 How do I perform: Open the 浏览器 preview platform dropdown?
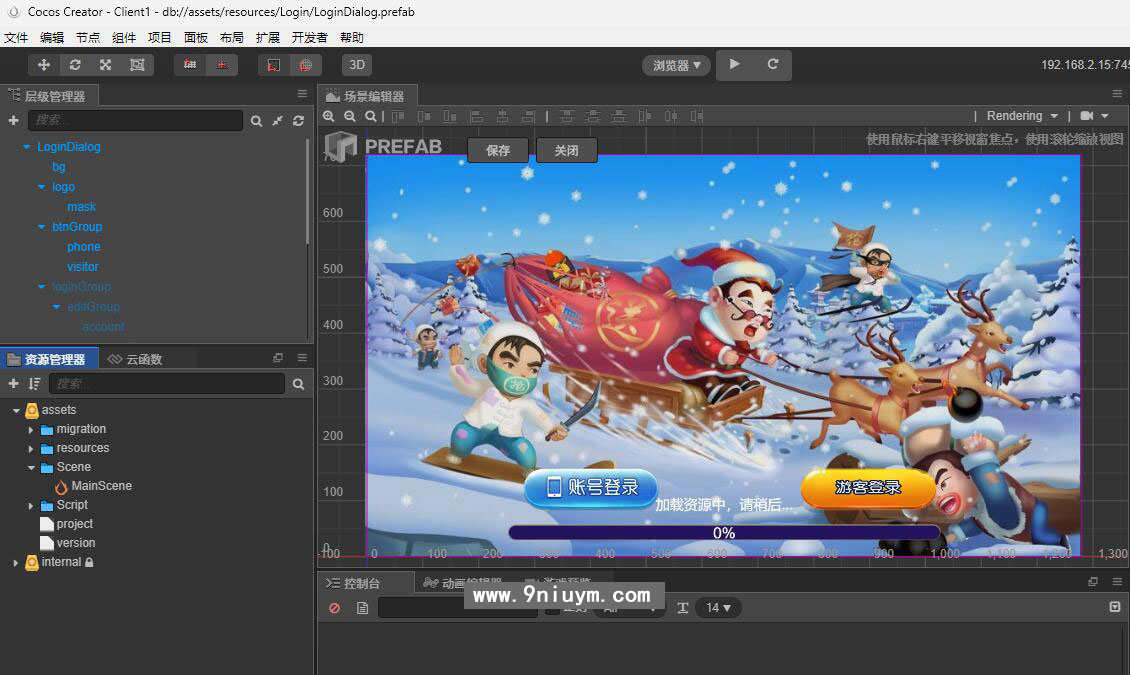tap(676, 65)
